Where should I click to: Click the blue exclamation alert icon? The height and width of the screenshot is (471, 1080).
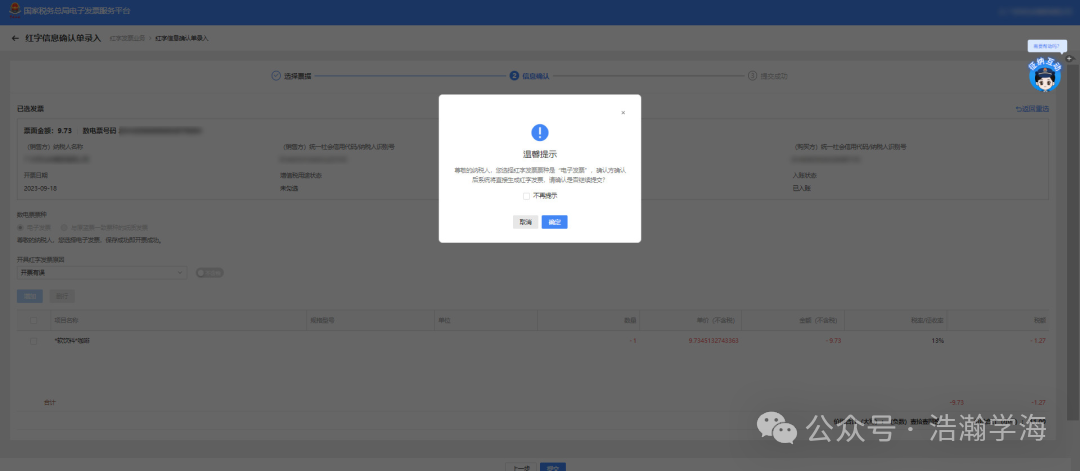539,133
